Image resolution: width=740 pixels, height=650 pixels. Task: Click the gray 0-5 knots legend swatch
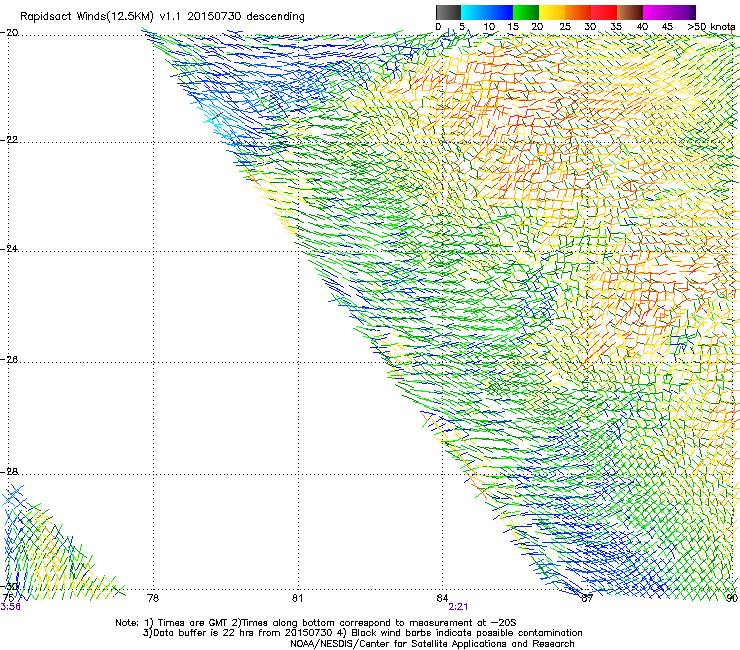448,12
